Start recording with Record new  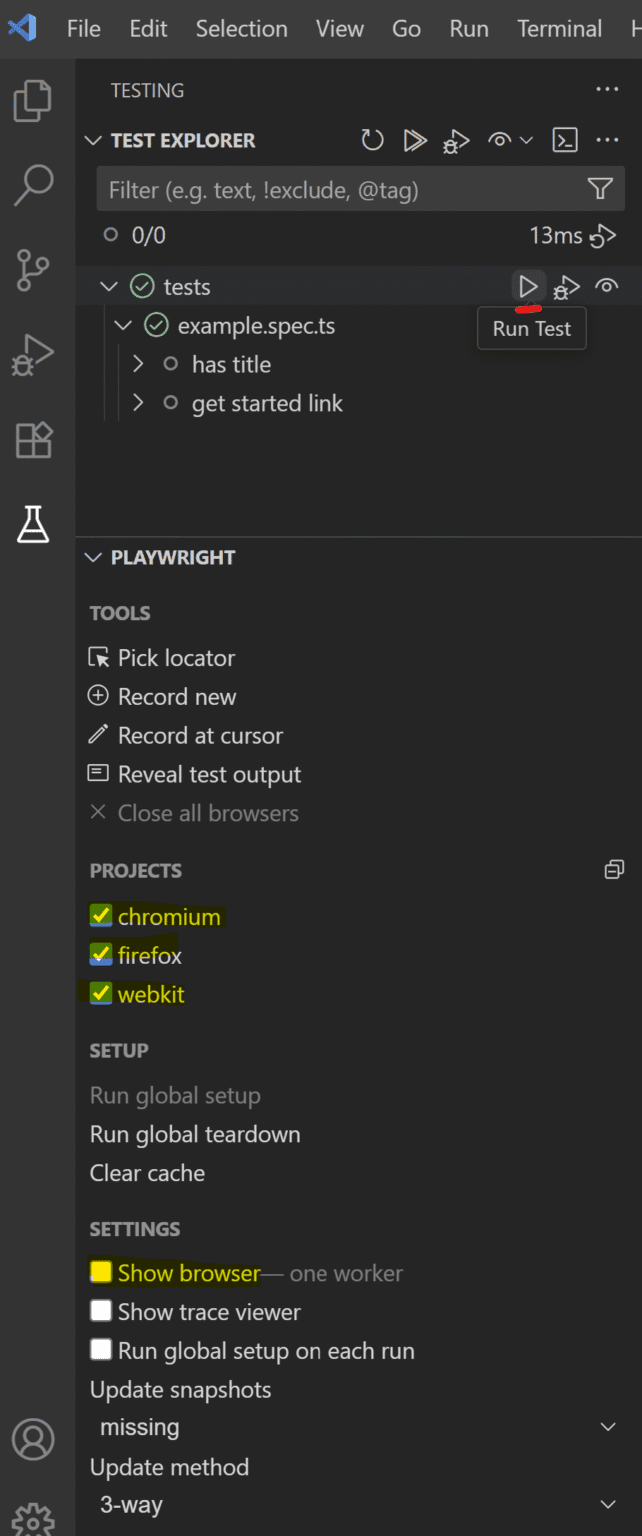coord(176,697)
